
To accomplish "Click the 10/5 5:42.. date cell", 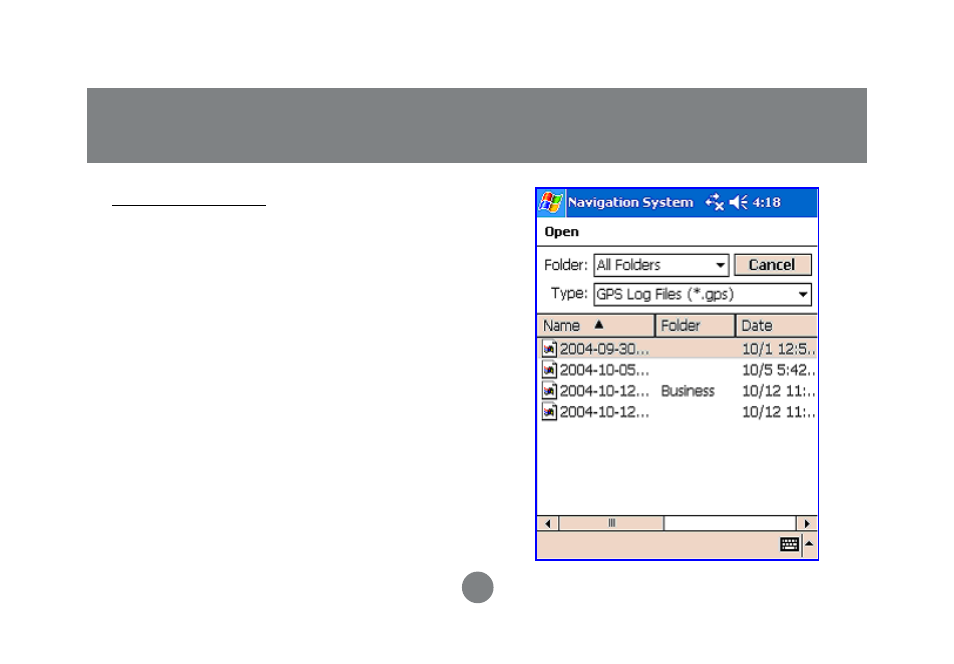I will coord(778,370).
